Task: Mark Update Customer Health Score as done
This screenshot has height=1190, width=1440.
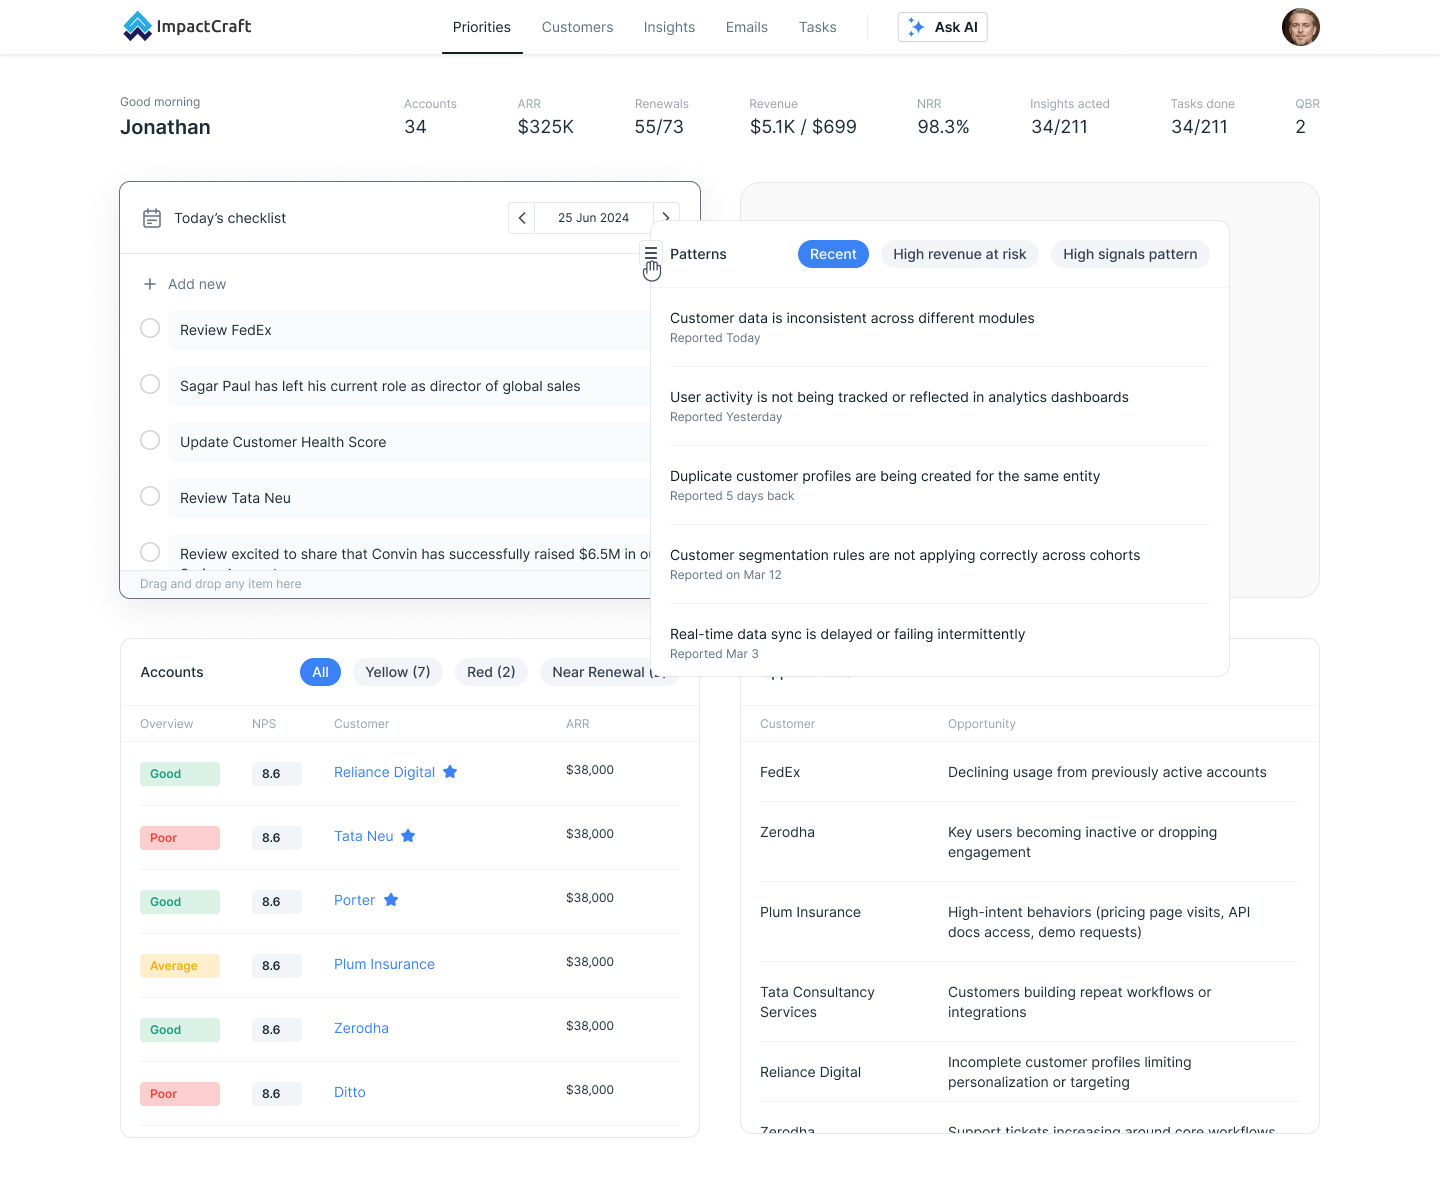Action: tap(150, 440)
